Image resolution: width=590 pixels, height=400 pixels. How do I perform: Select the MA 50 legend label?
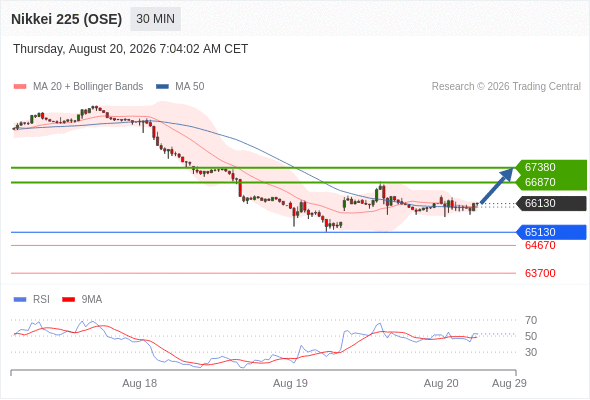coord(190,87)
